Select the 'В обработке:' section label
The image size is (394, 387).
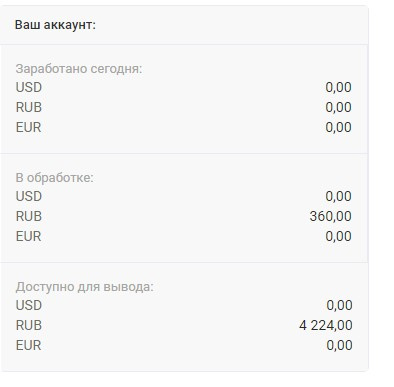click(55, 178)
